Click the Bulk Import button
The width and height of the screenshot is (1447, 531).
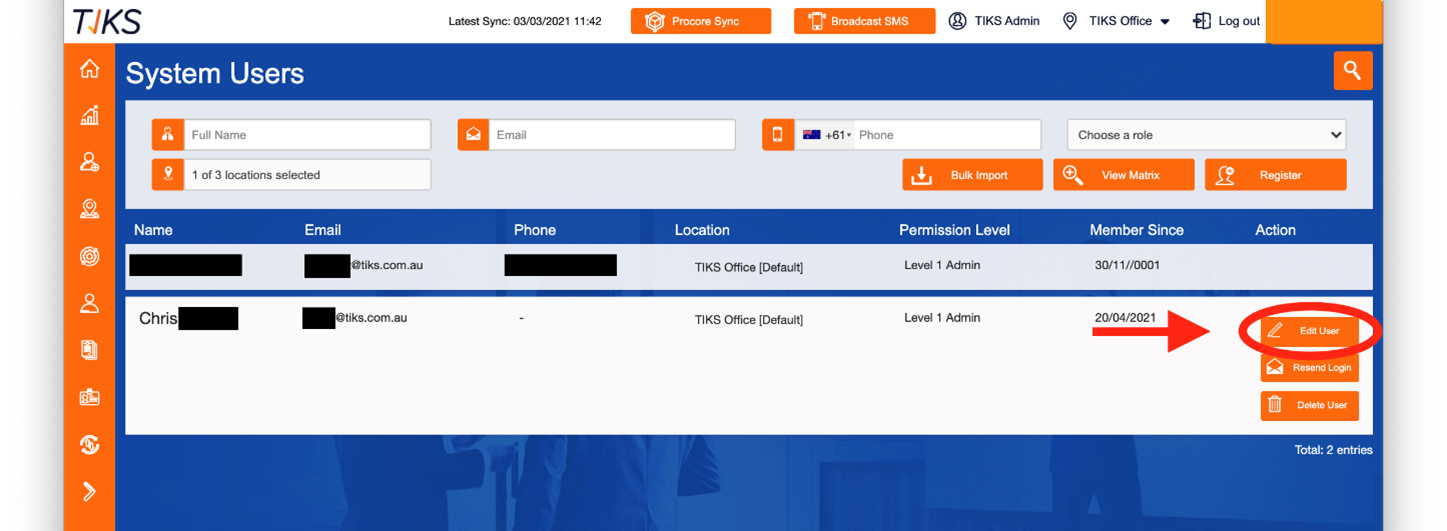click(972, 175)
